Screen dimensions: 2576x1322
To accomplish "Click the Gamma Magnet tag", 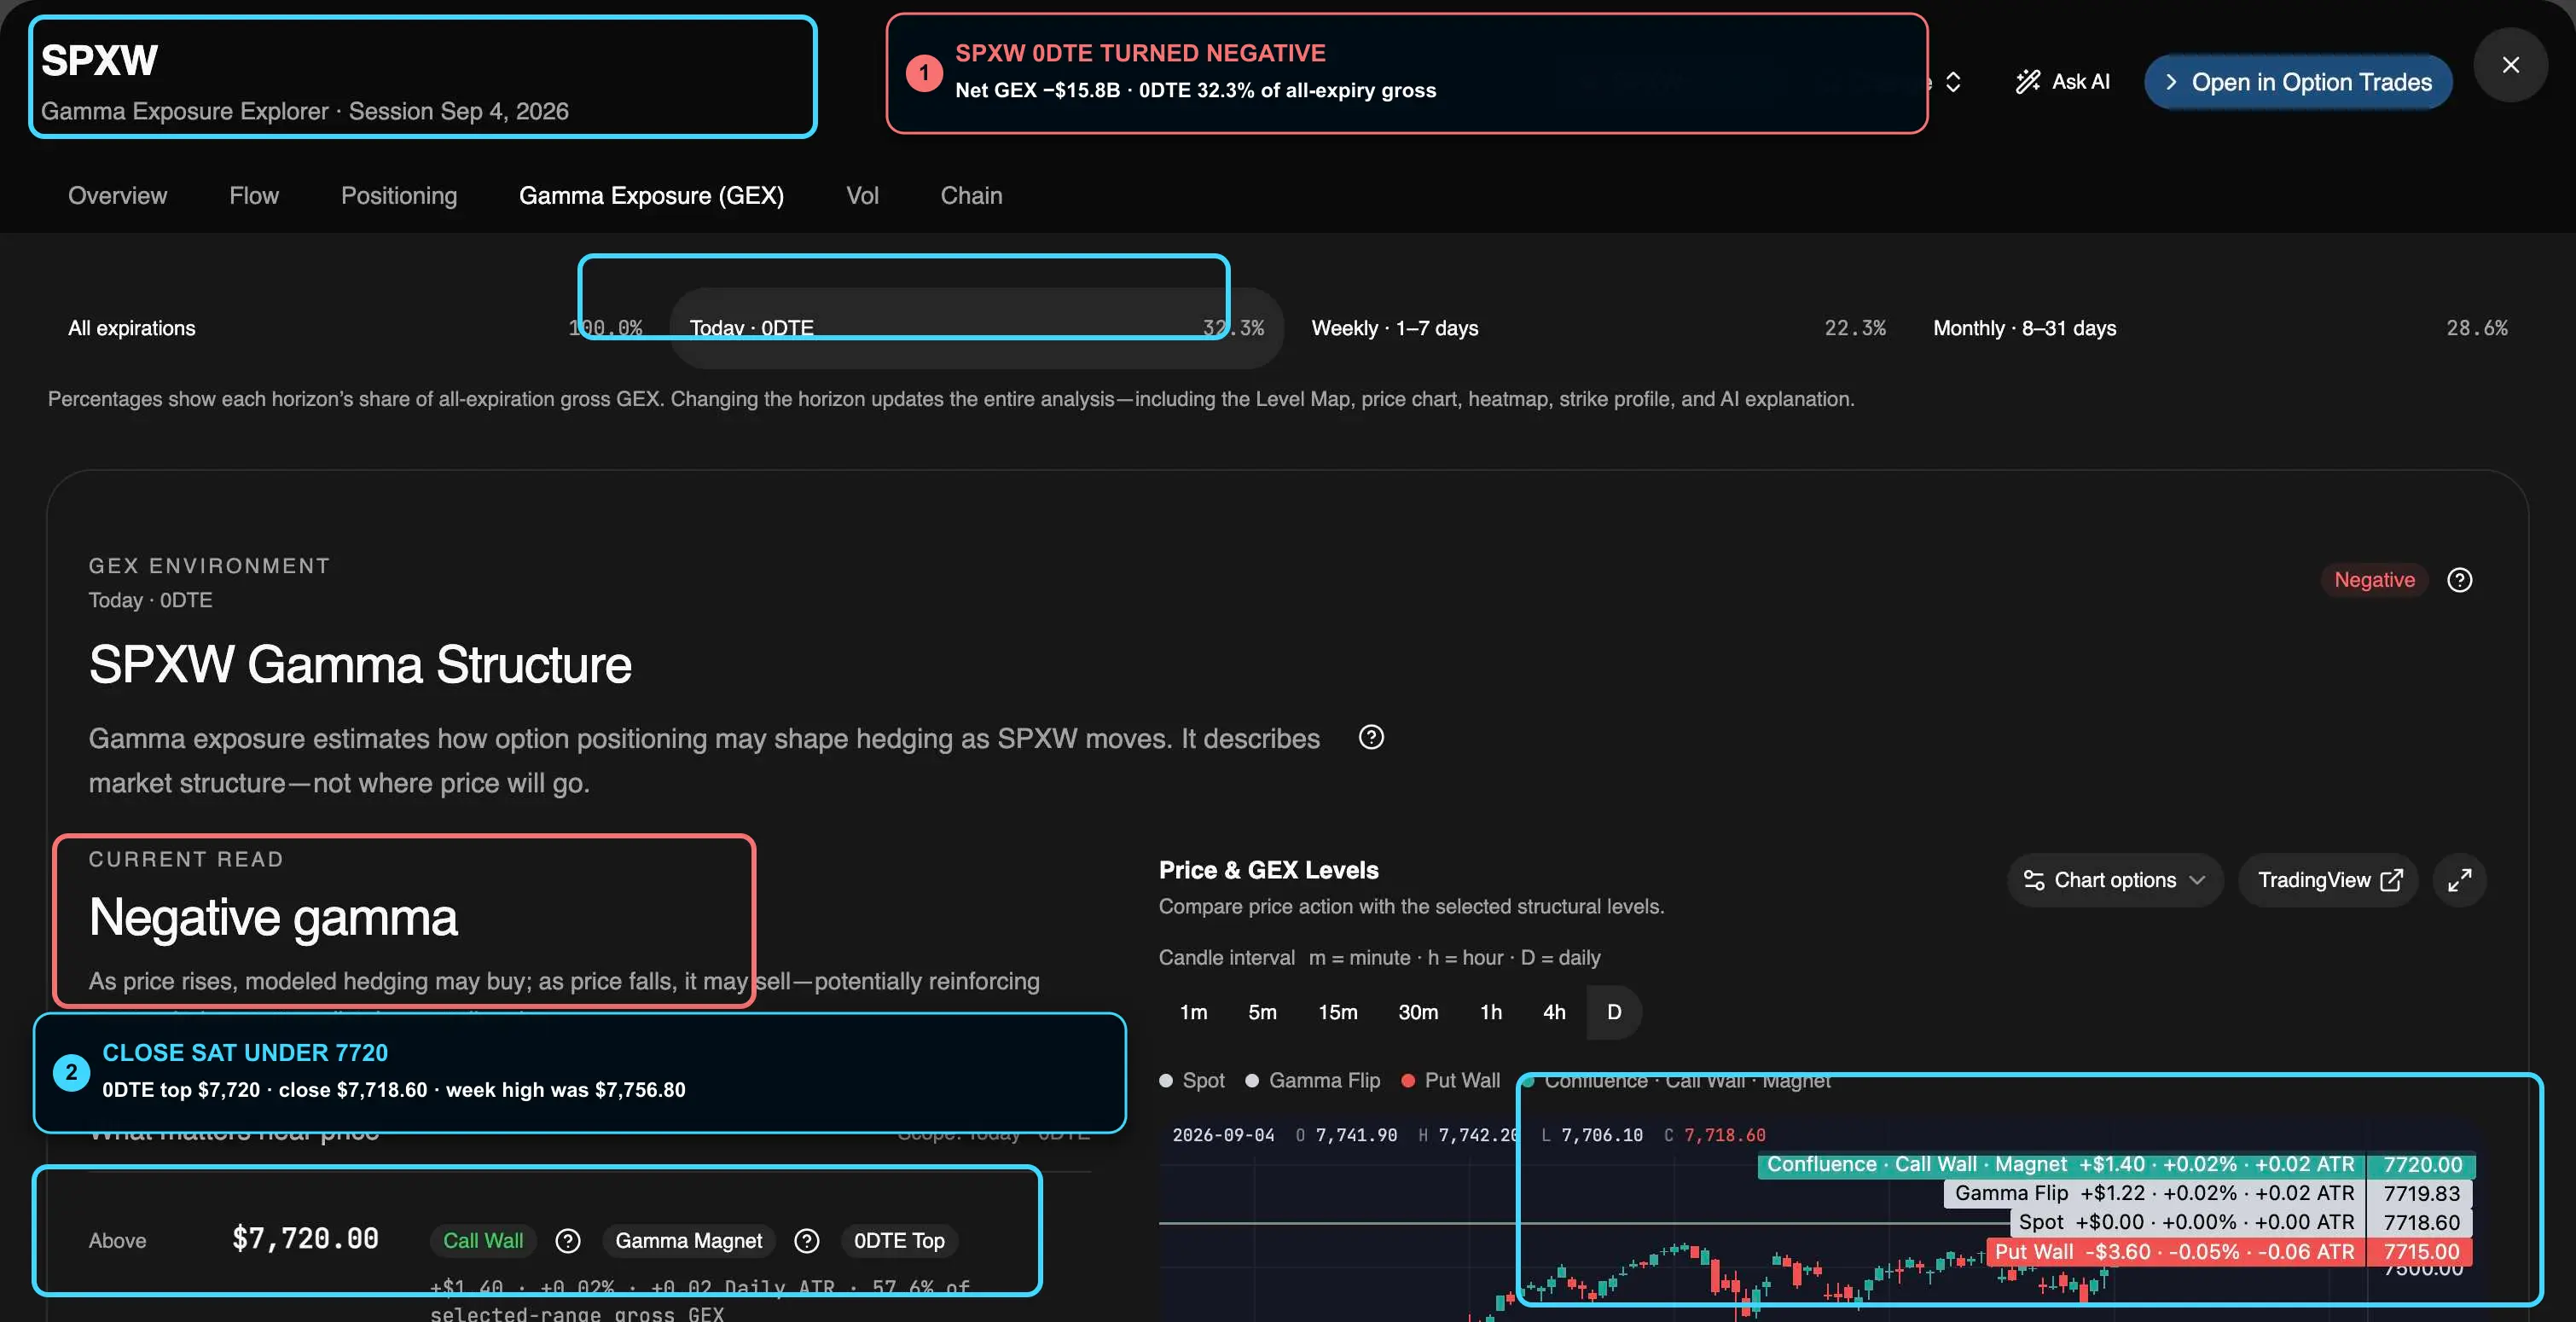I will [x=688, y=1240].
